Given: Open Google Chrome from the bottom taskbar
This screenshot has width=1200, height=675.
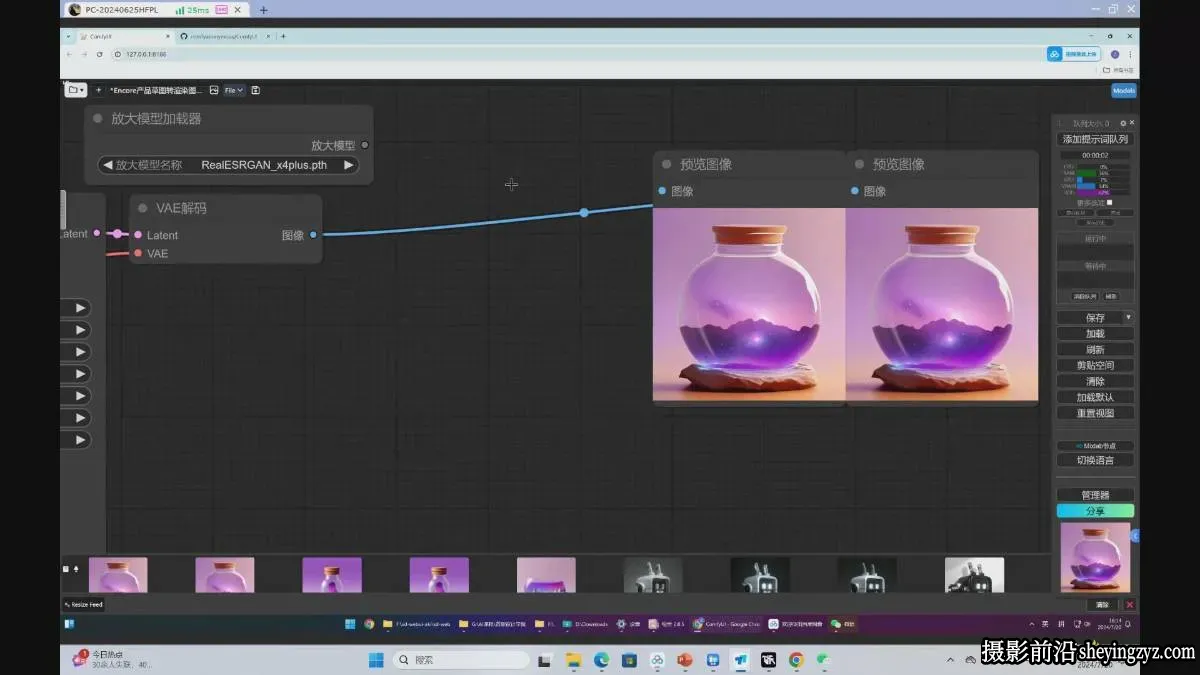Looking at the screenshot, I should coord(796,660).
